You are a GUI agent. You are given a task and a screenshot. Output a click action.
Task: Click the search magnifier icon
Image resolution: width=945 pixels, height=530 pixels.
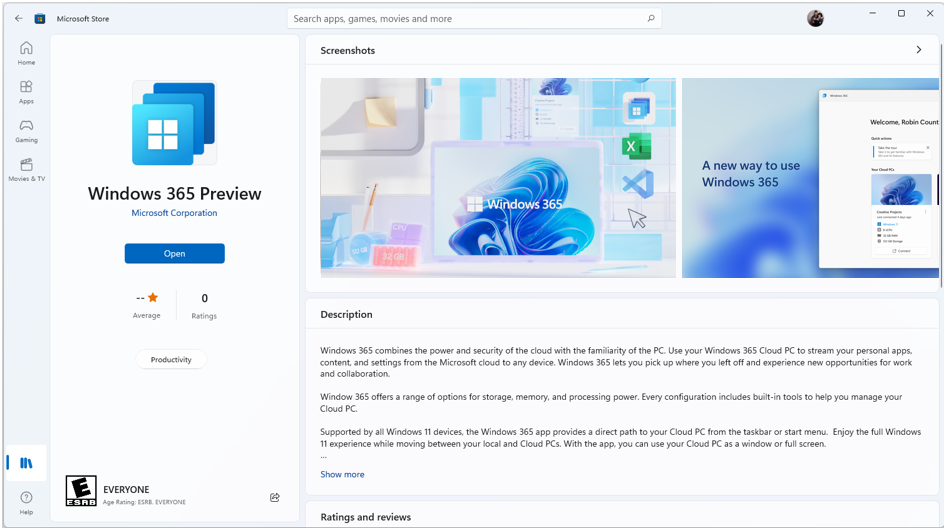point(651,19)
